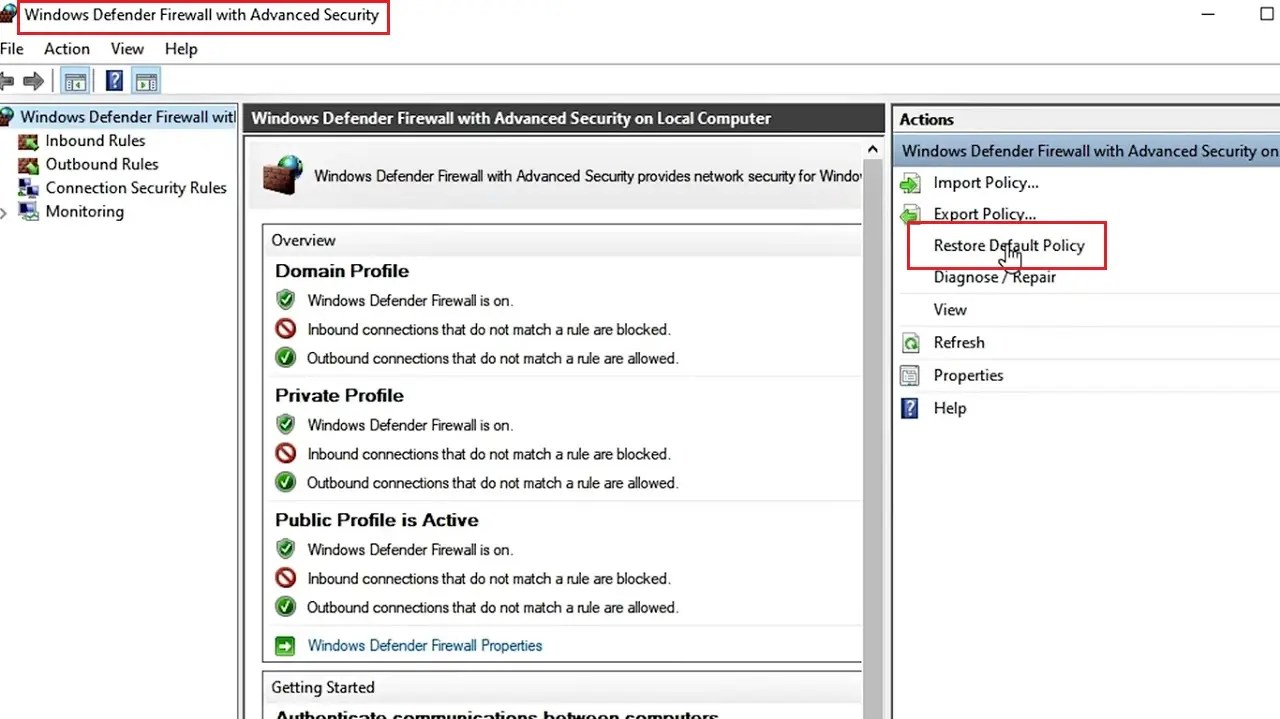Open the Action menu
Image resolution: width=1280 pixels, height=719 pixels.
coord(66,48)
